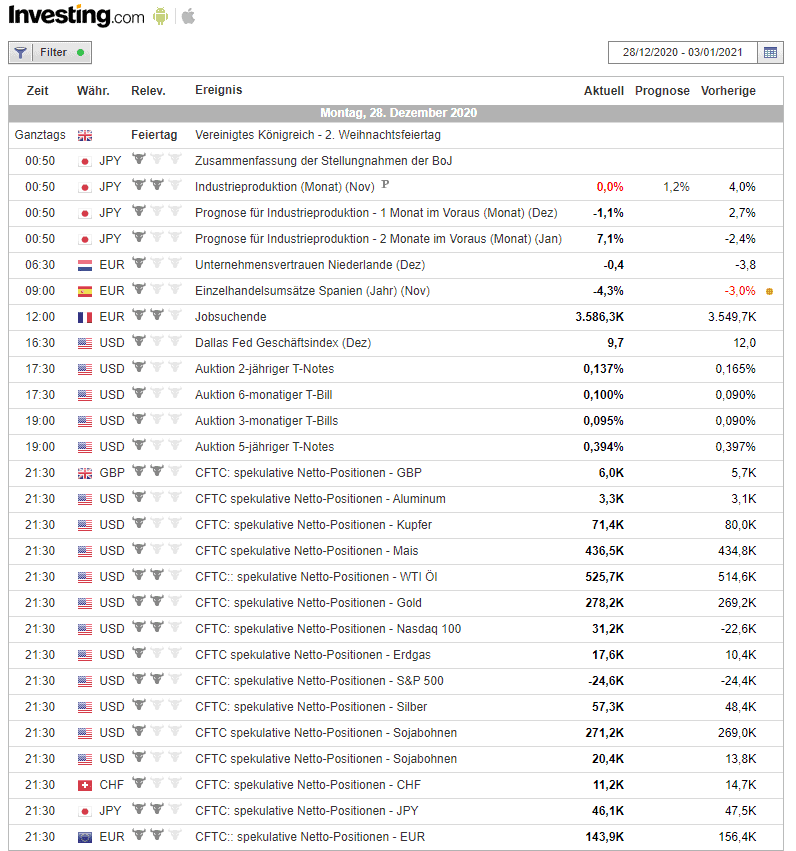796x851 pixels.
Task: Click bull relevance icons for CFTC GBP row
Action: (x=157, y=471)
